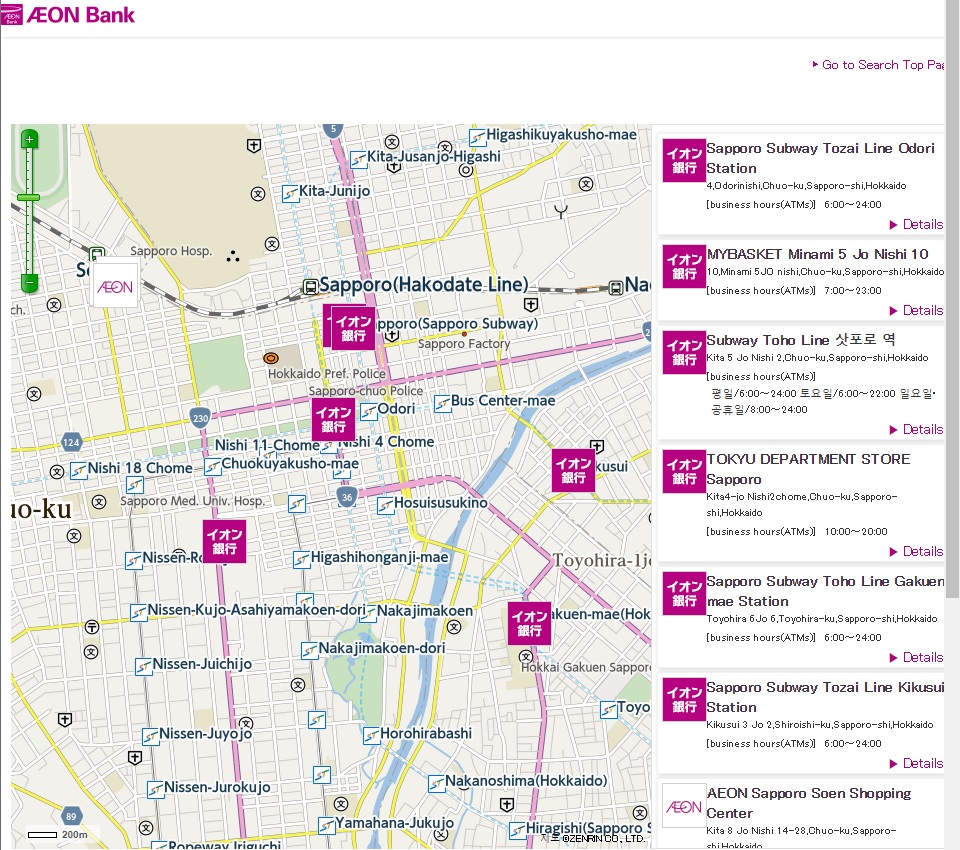Click Toyohira 6Jo 6 address text
The width and height of the screenshot is (960, 850).
[x=822, y=619]
